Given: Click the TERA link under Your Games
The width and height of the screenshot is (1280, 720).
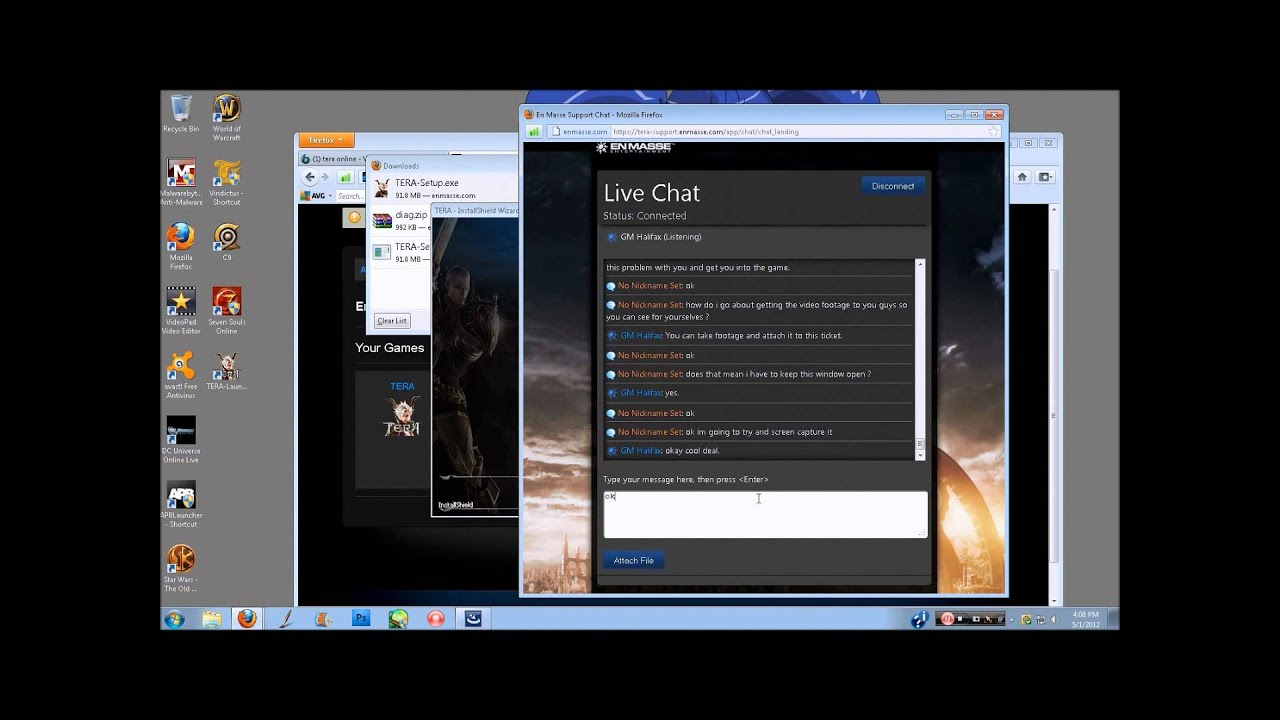Looking at the screenshot, I should (x=402, y=386).
